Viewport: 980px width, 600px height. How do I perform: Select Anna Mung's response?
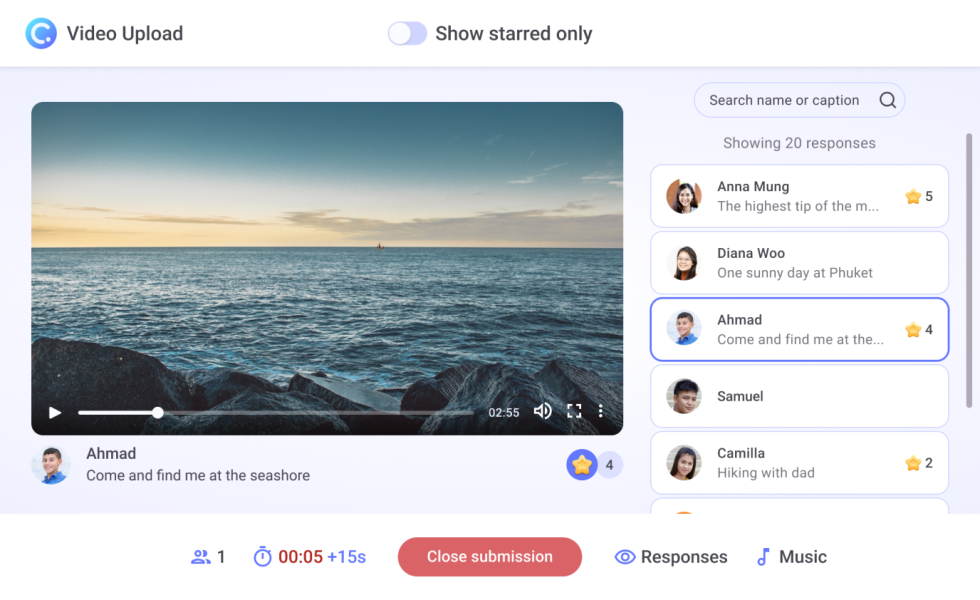(x=798, y=196)
